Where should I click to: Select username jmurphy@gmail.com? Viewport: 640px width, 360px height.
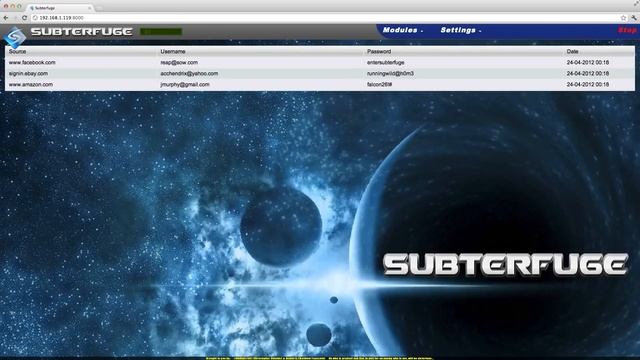[185, 84]
